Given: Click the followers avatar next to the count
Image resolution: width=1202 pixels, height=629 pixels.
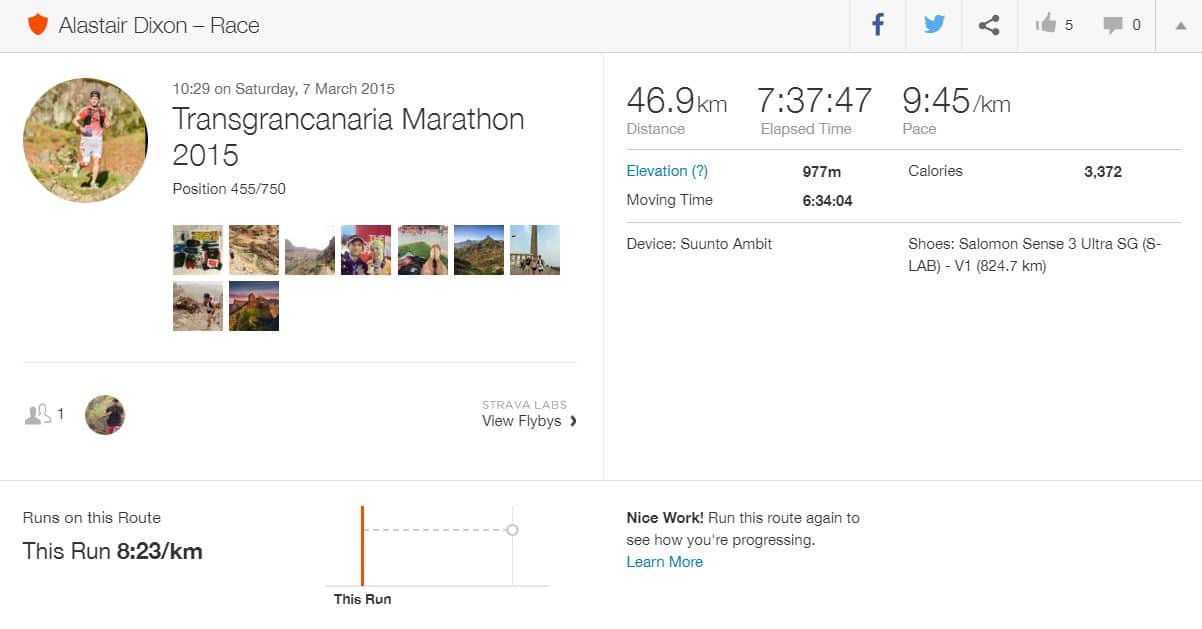Looking at the screenshot, I should (x=106, y=414).
